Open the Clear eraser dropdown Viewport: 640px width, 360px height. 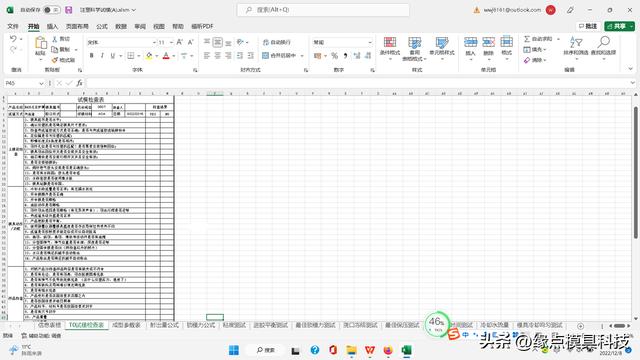tap(535, 60)
